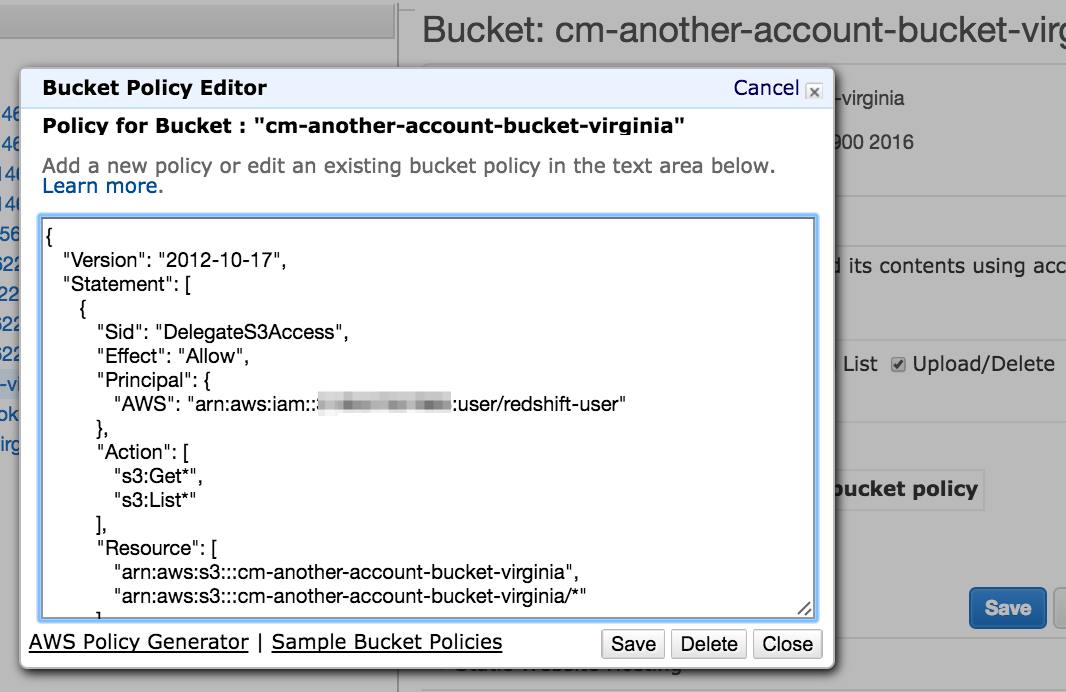The width and height of the screenshot is (1066, 692).
Task: Close the dialog using the X icon
Action: coord(814,91)
